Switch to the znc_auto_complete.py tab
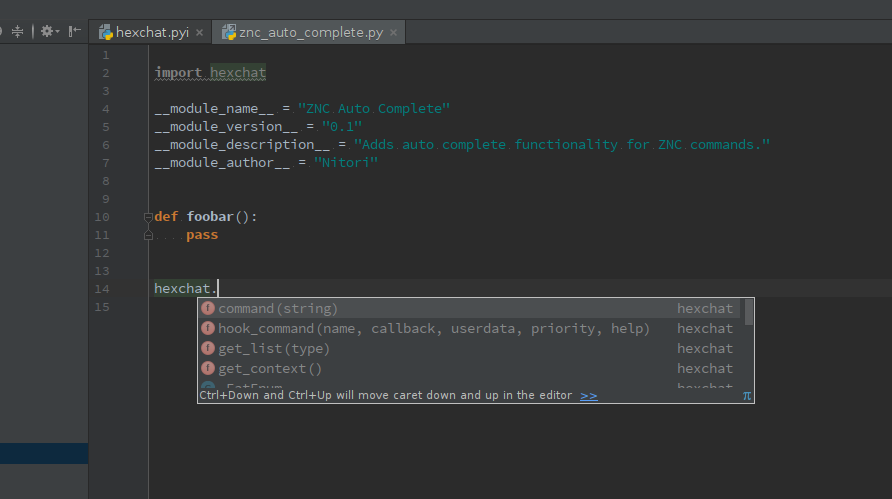This screenshot has width=892, height=499. coord(310,33)
